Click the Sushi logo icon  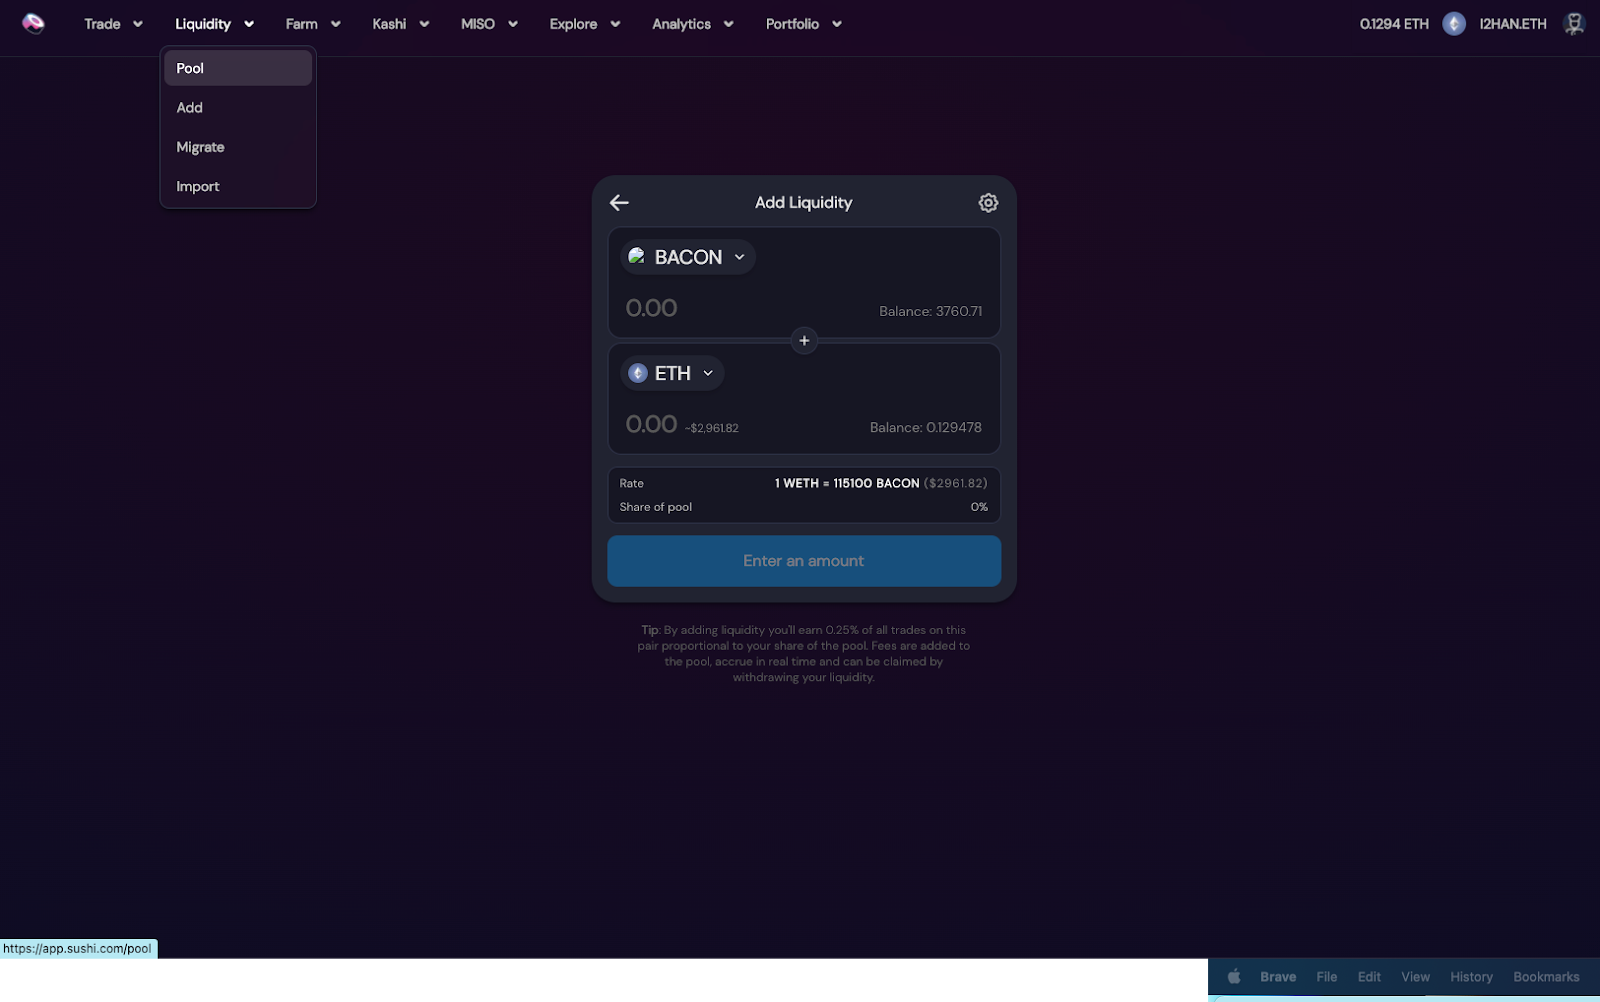click(33, 23)
